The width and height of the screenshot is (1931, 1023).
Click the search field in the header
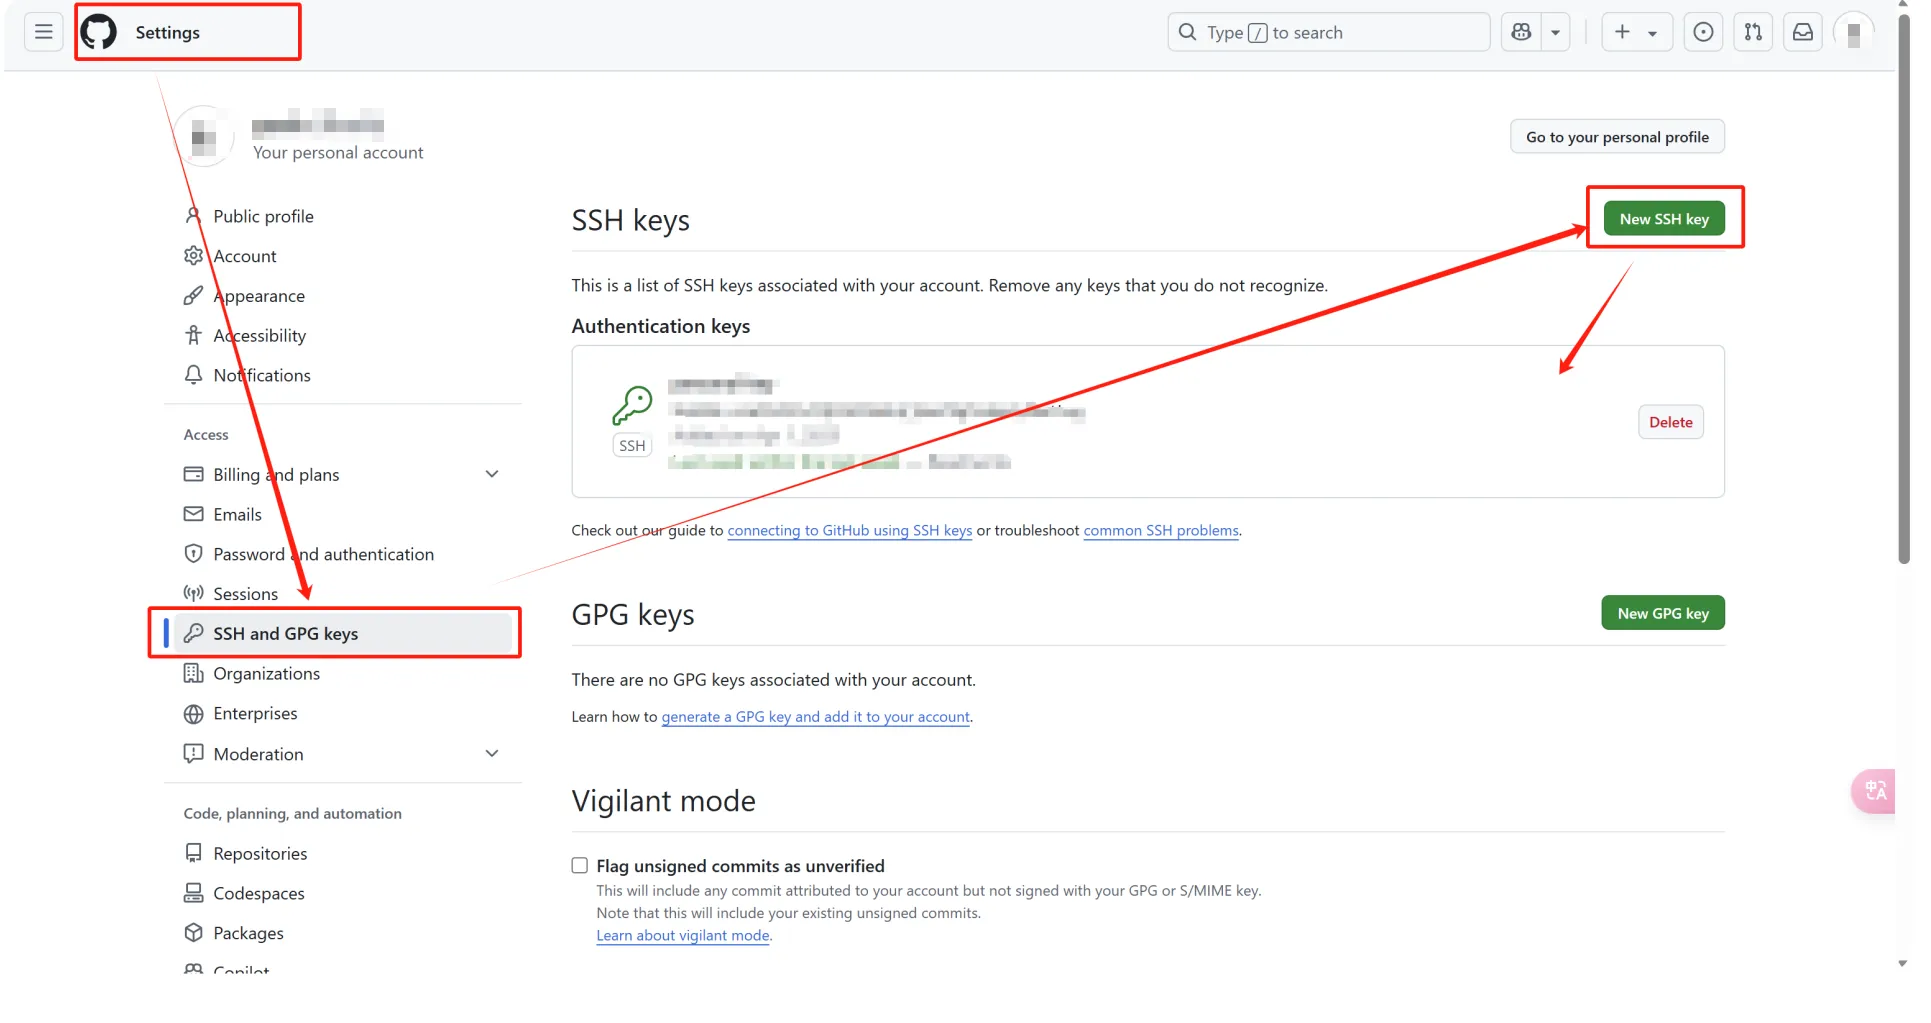1327,31
